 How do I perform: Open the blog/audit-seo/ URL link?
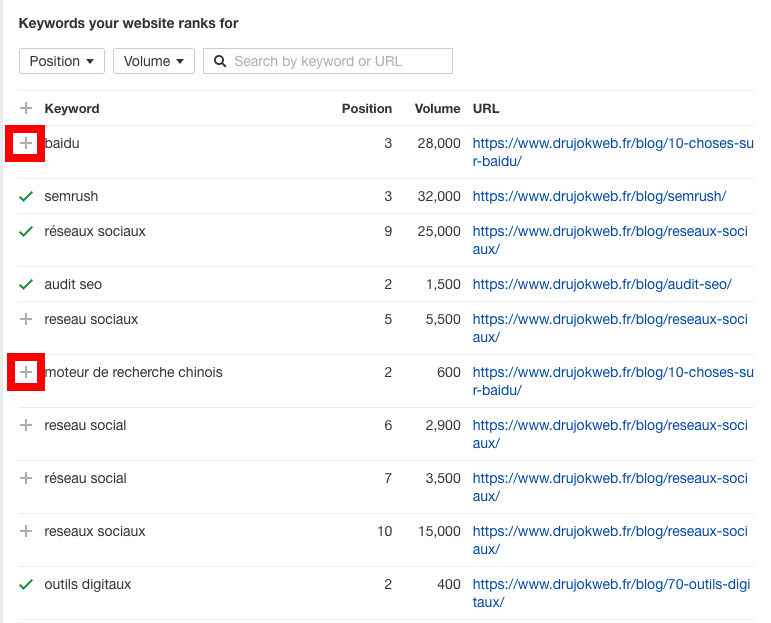602,284
